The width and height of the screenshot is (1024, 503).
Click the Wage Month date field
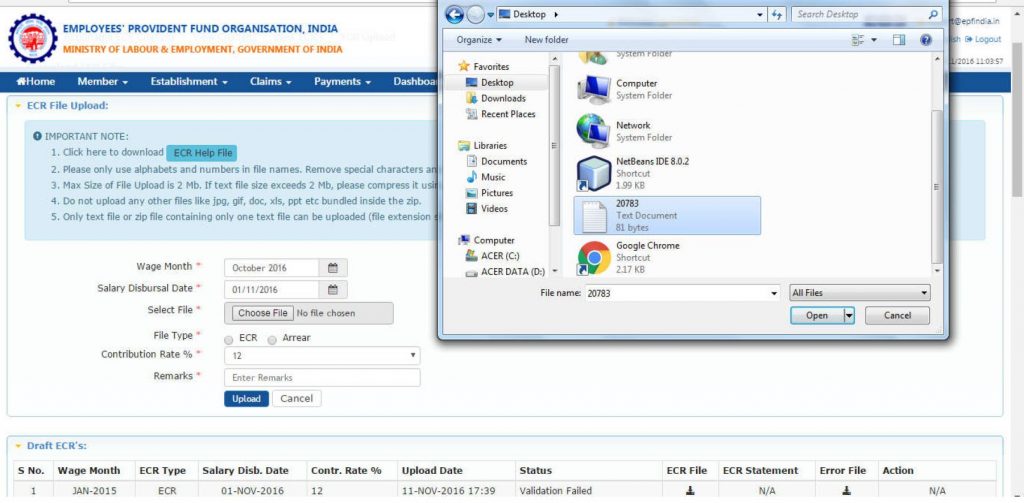pyautogui.click(x=272, y=268)
